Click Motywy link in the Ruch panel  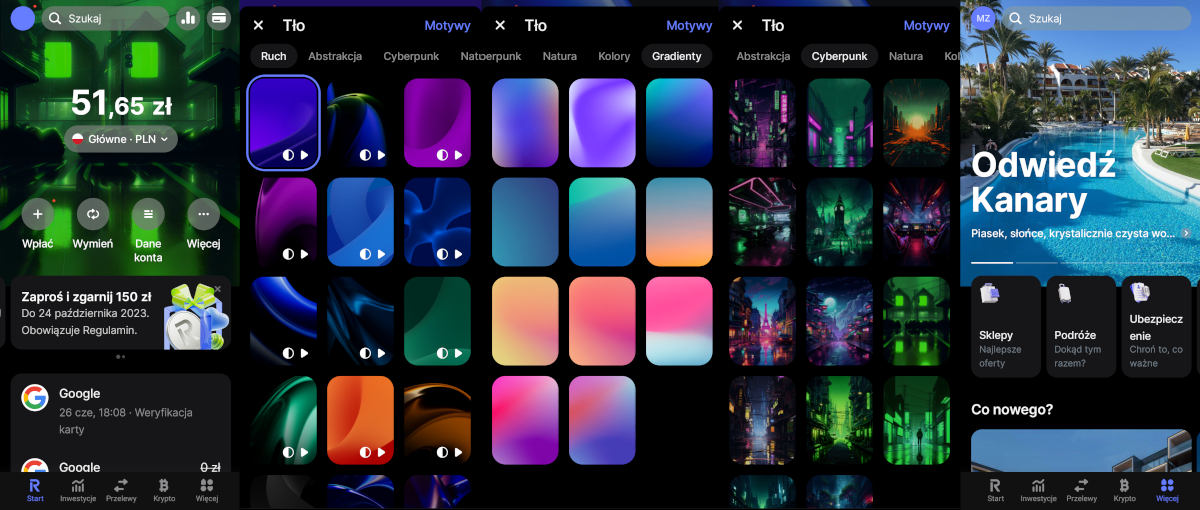(x=447, y=26)
